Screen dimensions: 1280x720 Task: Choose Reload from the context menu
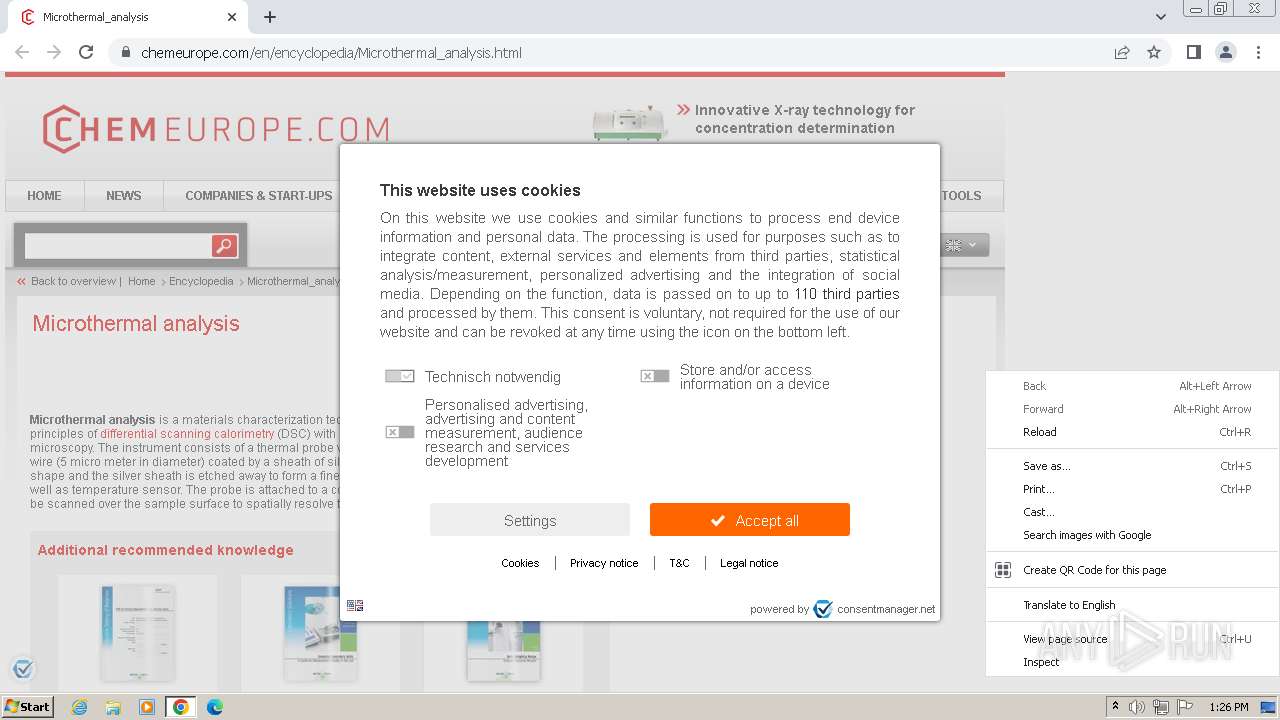click(1132, 432)
